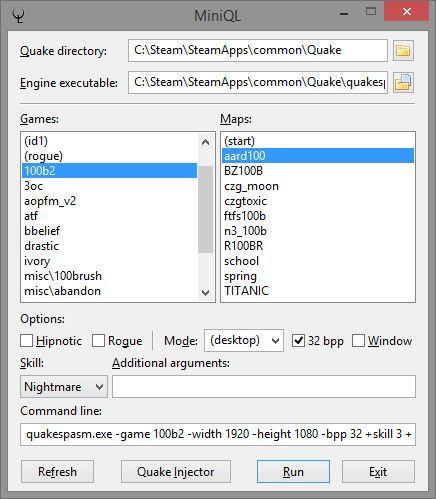Toggle the Window mode checkbox
This screenshot has height=499, width=436.
point(358,341)
